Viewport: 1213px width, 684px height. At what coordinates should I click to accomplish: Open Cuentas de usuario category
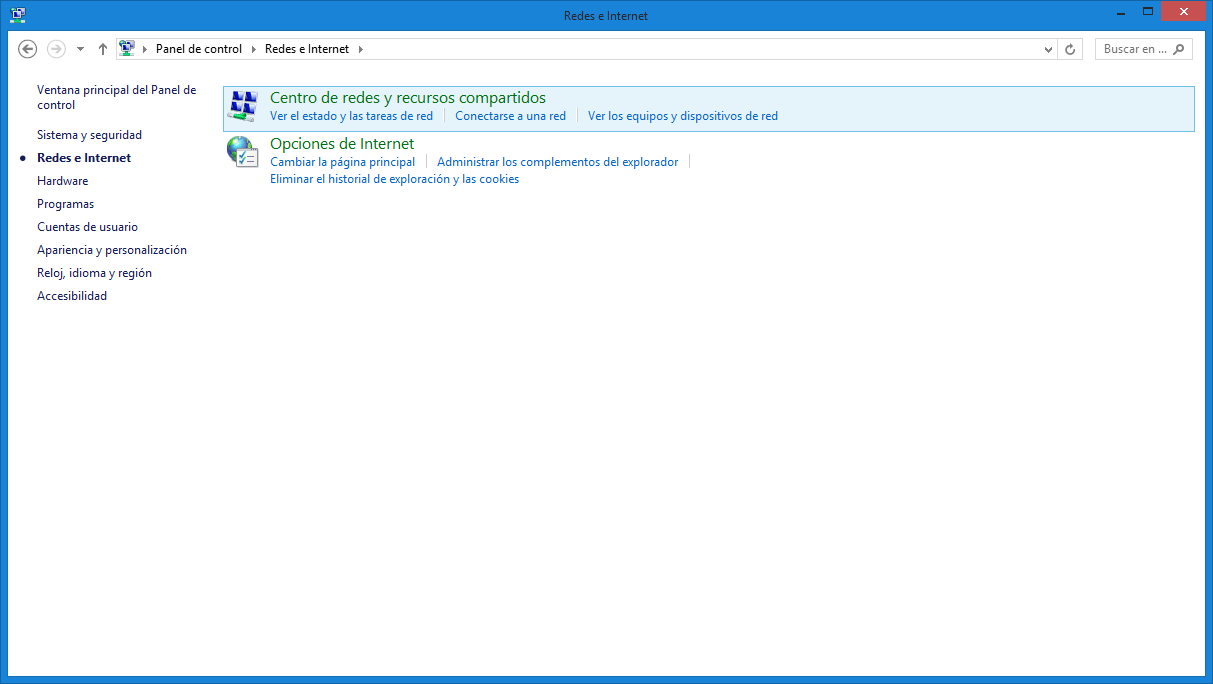(x=88, y=227)
